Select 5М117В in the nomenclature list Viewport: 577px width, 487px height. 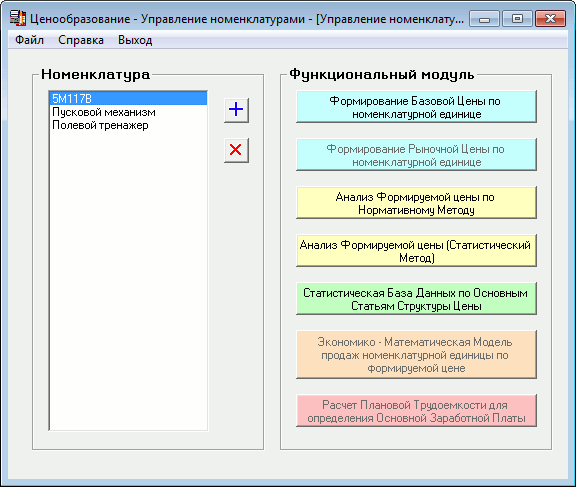click(x=128, y=99)
